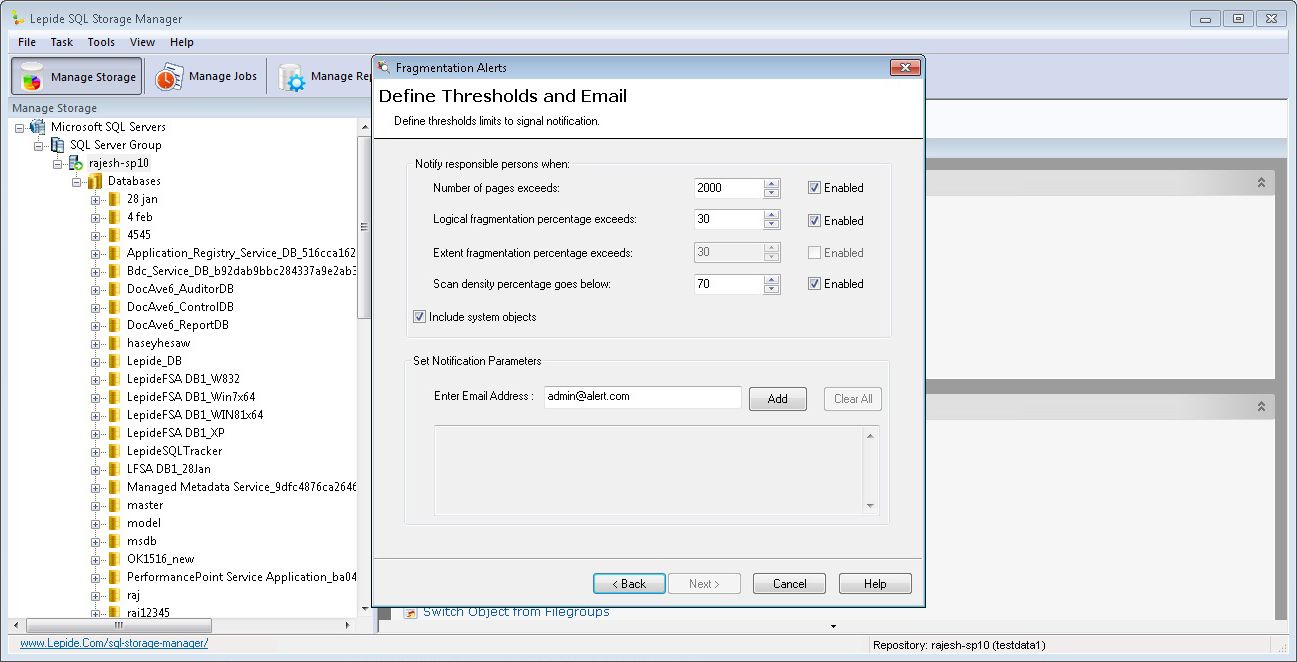This screenshot has width=1297, height=662.
Task: Open the File menu
Action: point(27,42)
